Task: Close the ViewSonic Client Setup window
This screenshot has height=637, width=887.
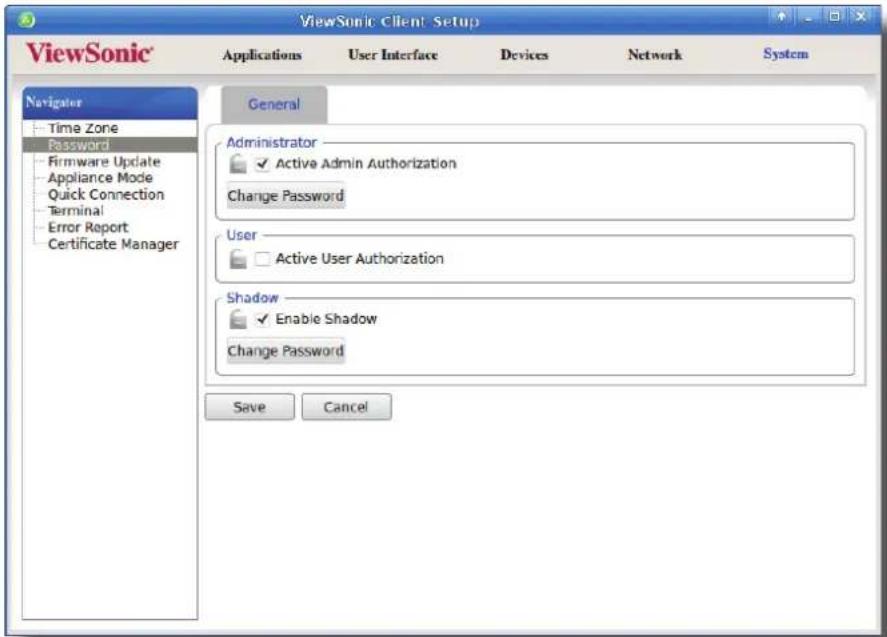Action: pos(860,16)
